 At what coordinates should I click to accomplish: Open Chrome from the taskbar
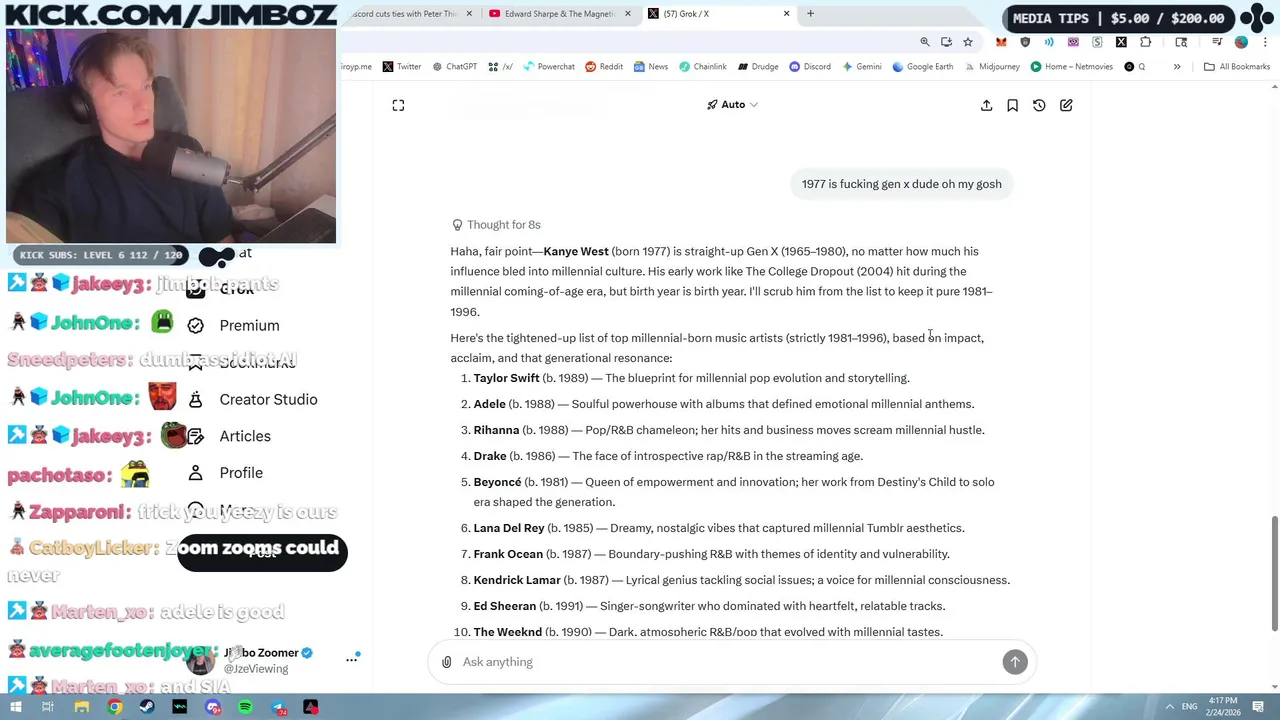(115, 707)
